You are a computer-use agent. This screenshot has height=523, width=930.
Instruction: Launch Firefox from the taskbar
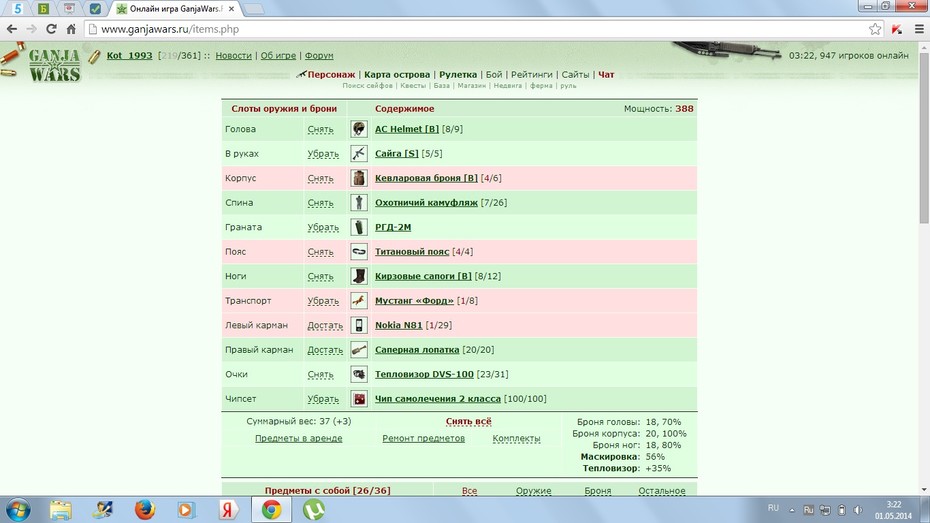(x=144, y=509)
